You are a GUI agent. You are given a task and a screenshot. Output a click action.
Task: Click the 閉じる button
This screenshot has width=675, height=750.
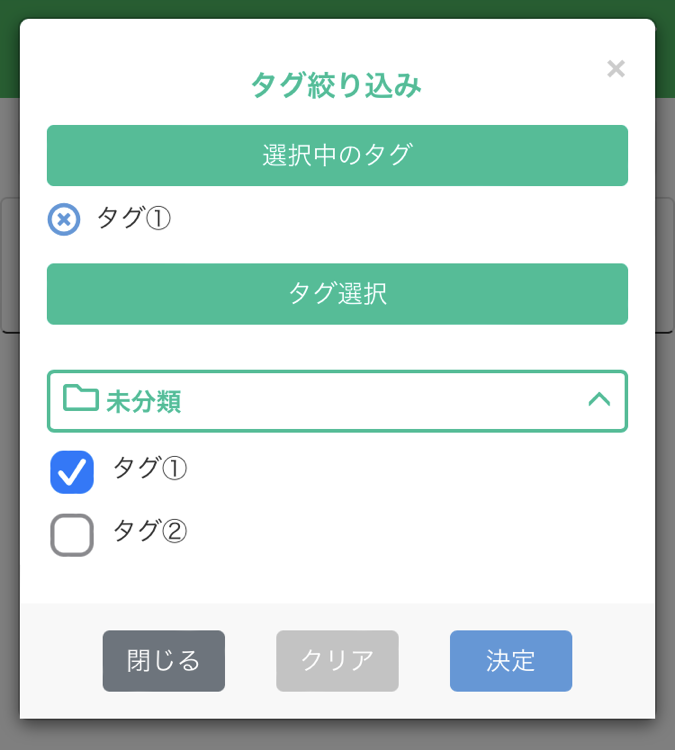[164, 661]
